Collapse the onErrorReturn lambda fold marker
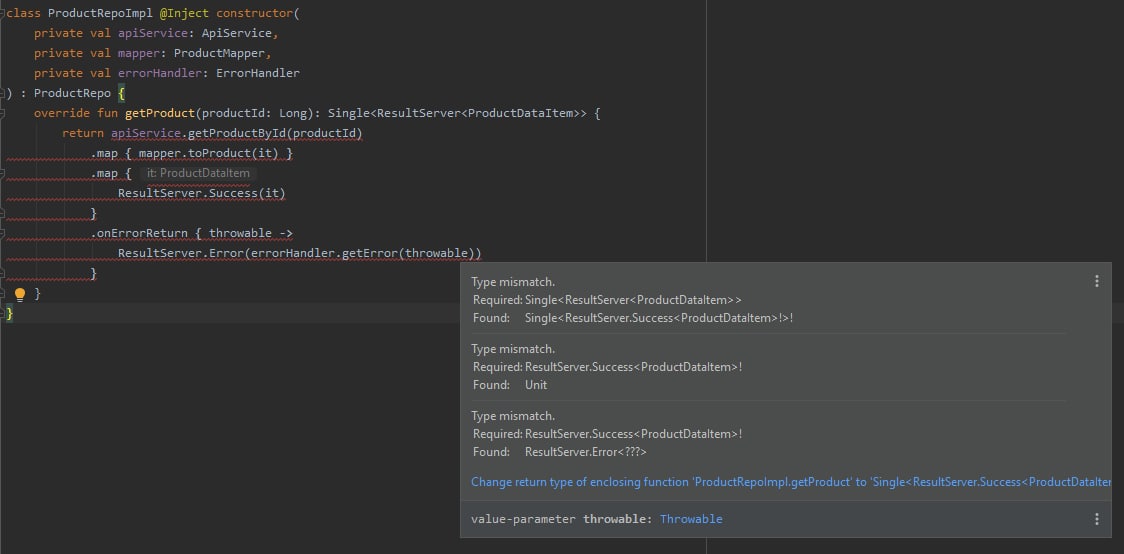Image resolution: width=1124 pixels, height=554 pixels. coord(3,234)
